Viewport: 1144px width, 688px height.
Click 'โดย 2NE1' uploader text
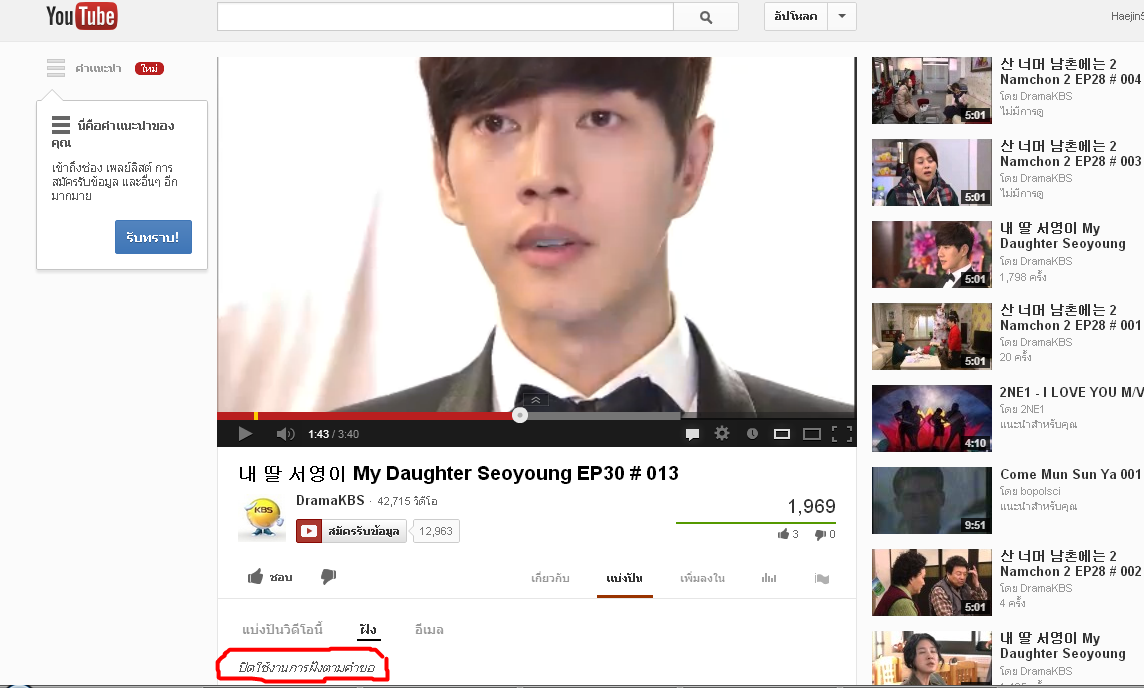[1021, 409]
